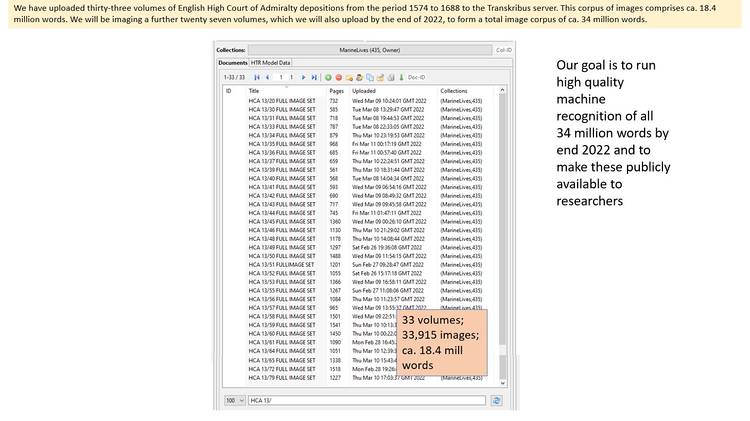Click the green add document icon
This screenshot has height=421, width=750.
coord(330,77)
